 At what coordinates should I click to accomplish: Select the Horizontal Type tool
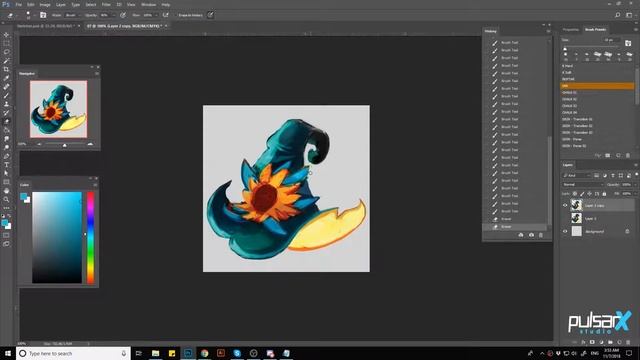click(6, 165)
